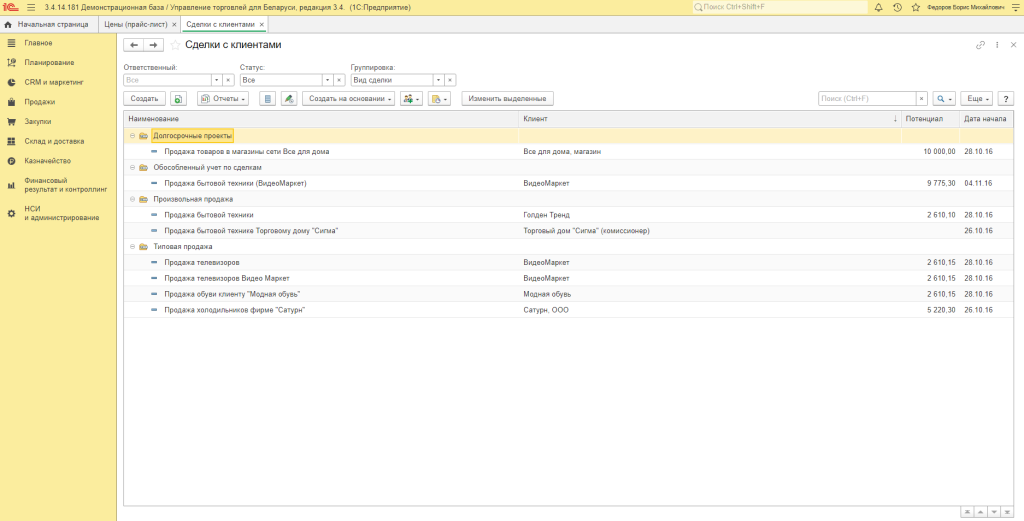Navigate back with the left arrow button

coord(134,45)
